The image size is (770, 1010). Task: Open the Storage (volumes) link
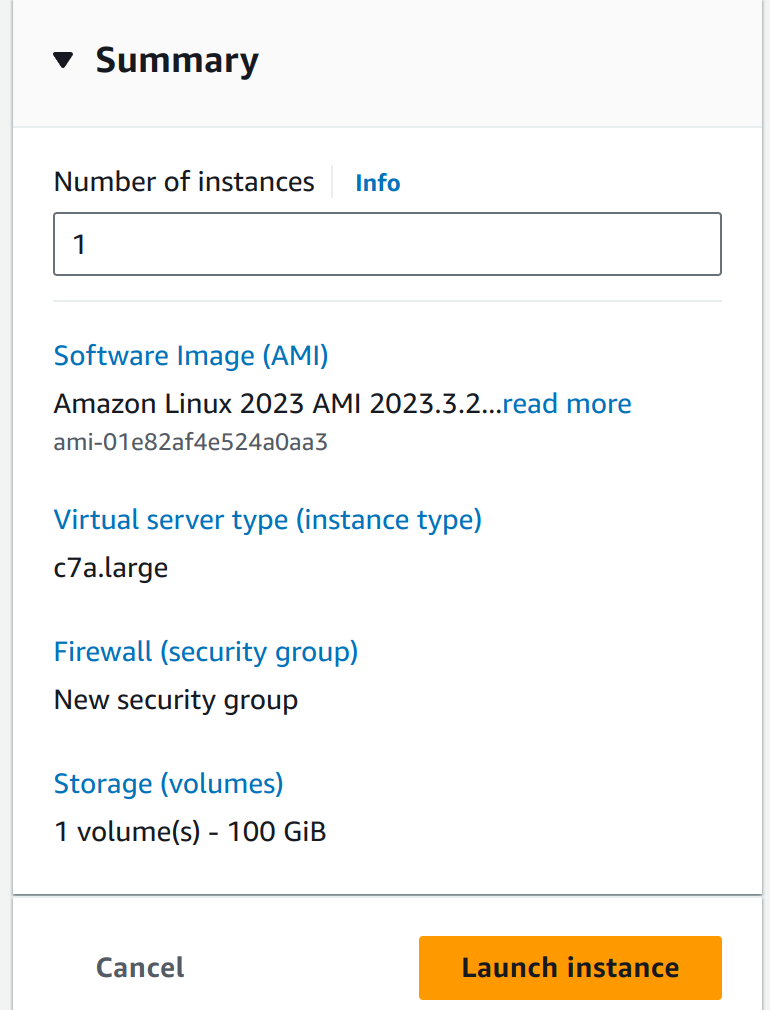coord(168,782)
